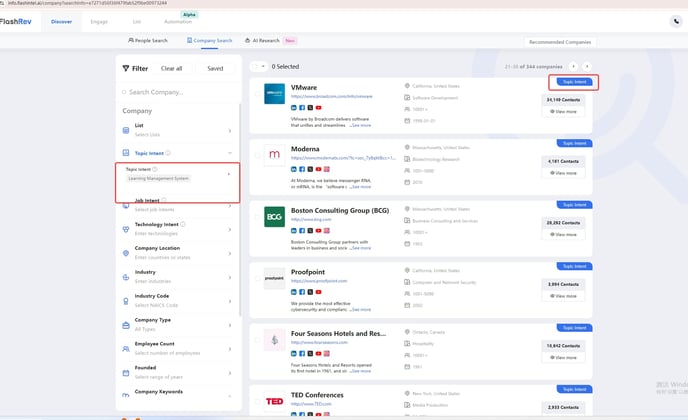This screenshot has height=420, width=688.
Task: Open Moderna's Instagram profile icon
Action: [326, 169]
